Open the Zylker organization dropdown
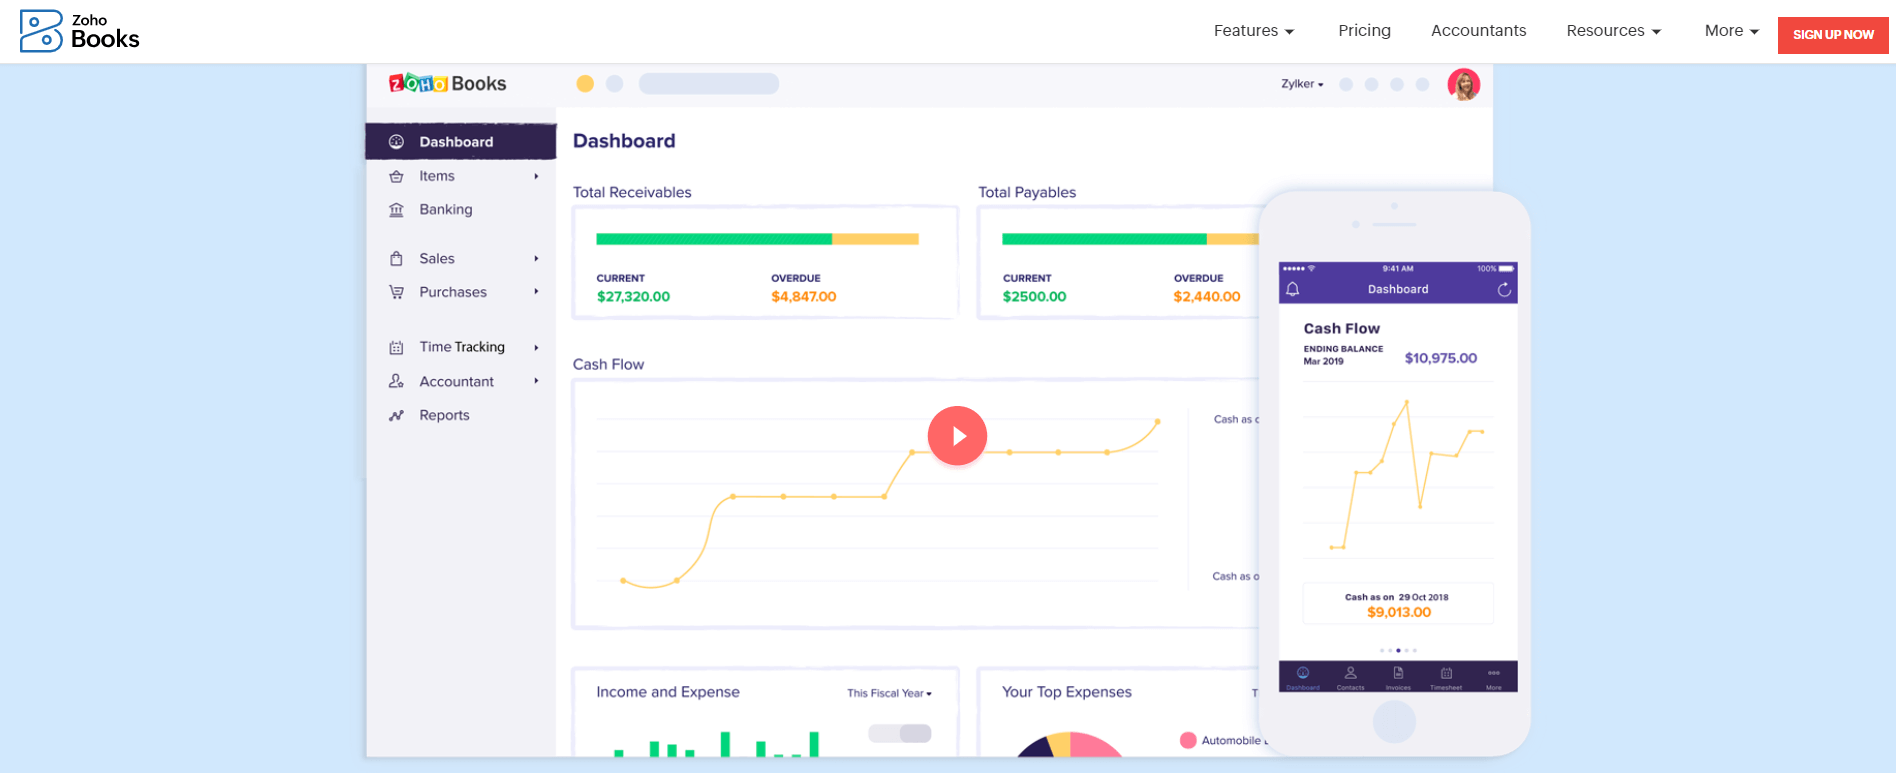1896x773 pixels. point(1302,84)
